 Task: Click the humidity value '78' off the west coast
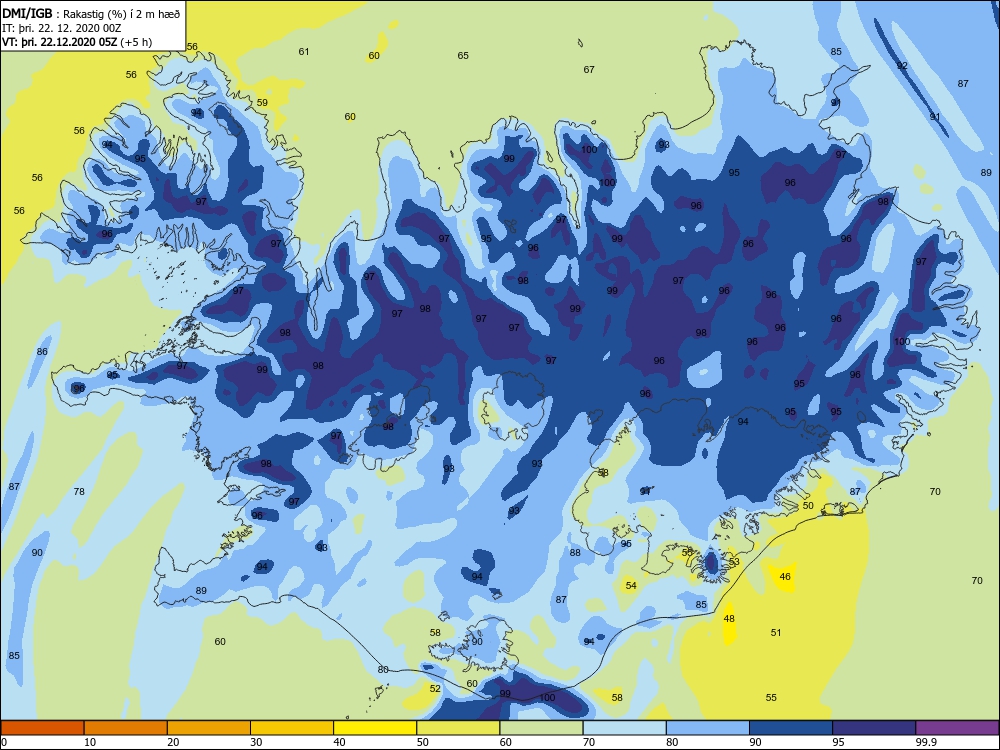click(x=79, y=492)
